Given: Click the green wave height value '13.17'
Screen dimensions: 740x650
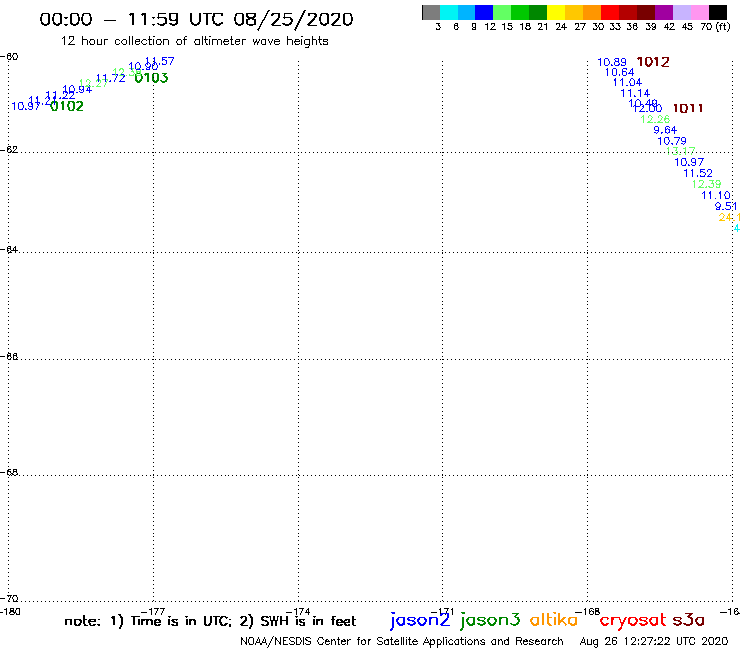Looking at the screenshot, I should point(681,151).
